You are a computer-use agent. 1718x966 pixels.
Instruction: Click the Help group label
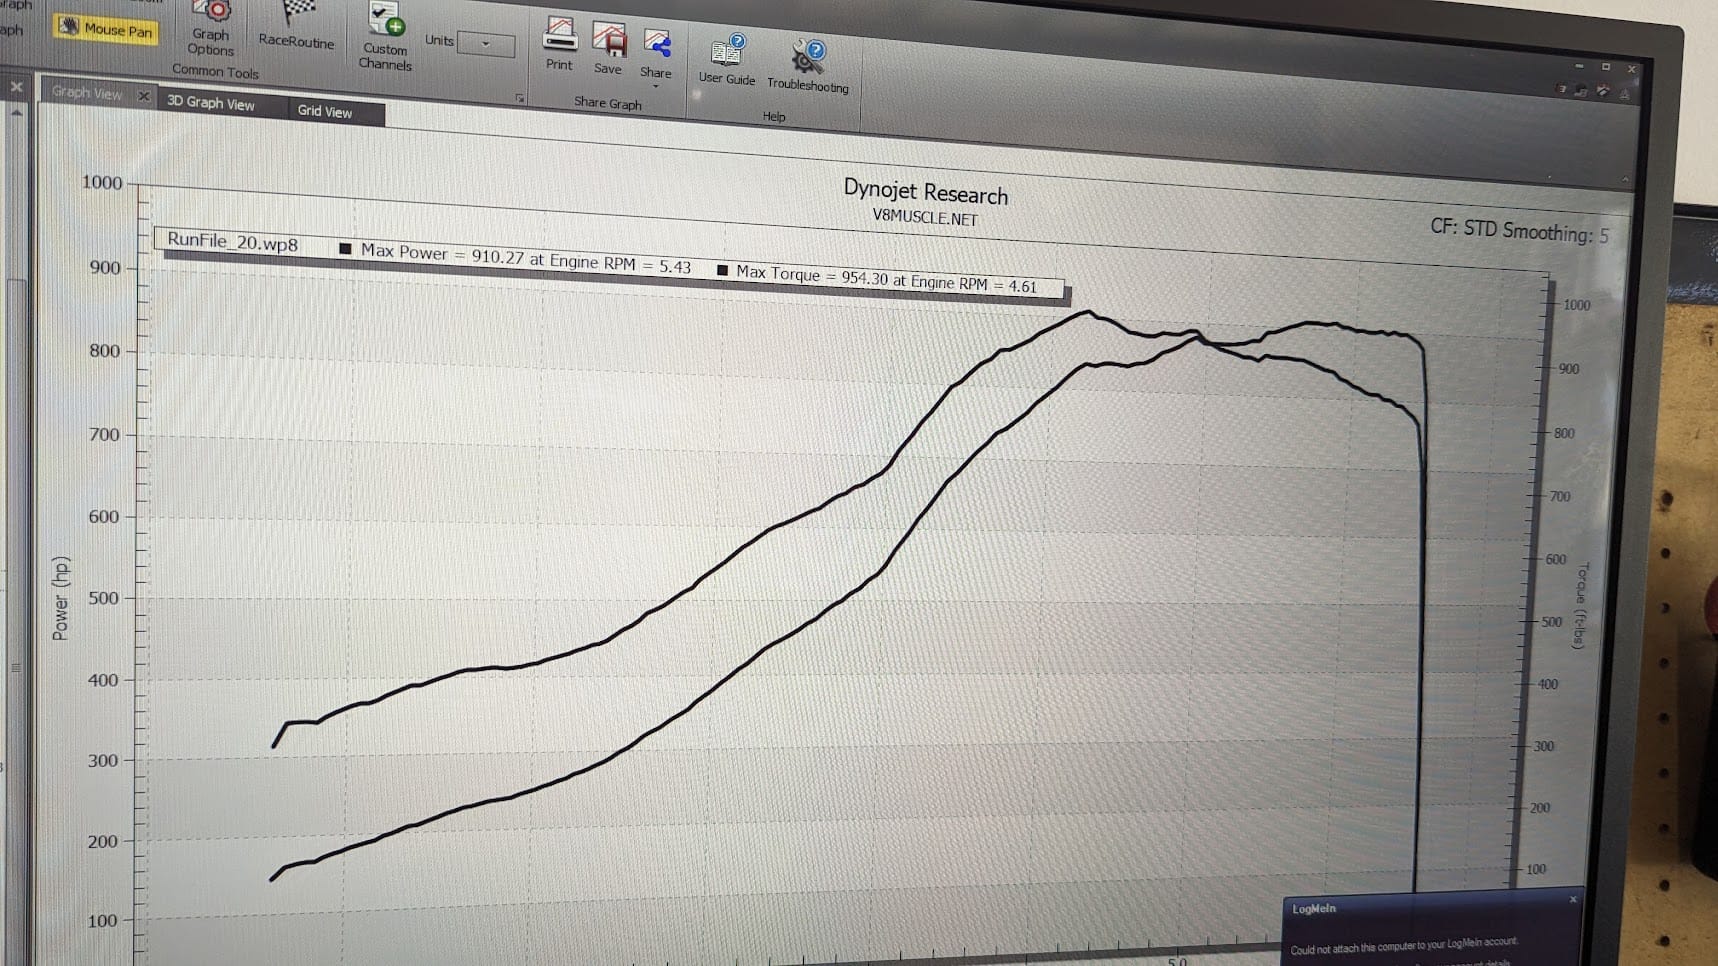[x=774, y=116]
